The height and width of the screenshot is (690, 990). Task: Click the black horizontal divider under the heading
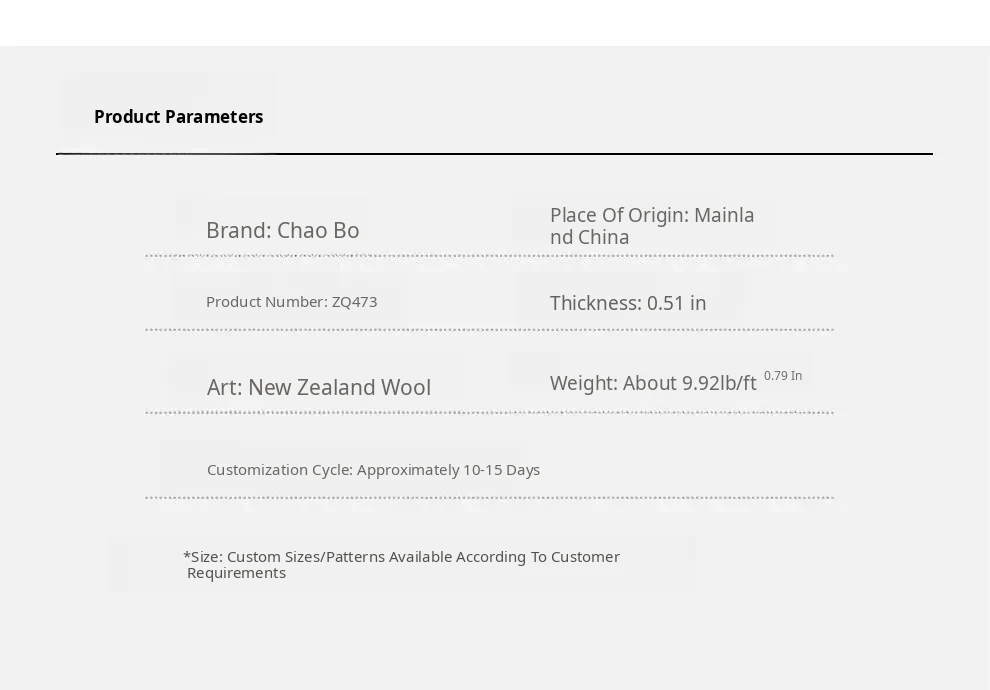(494, 153)
